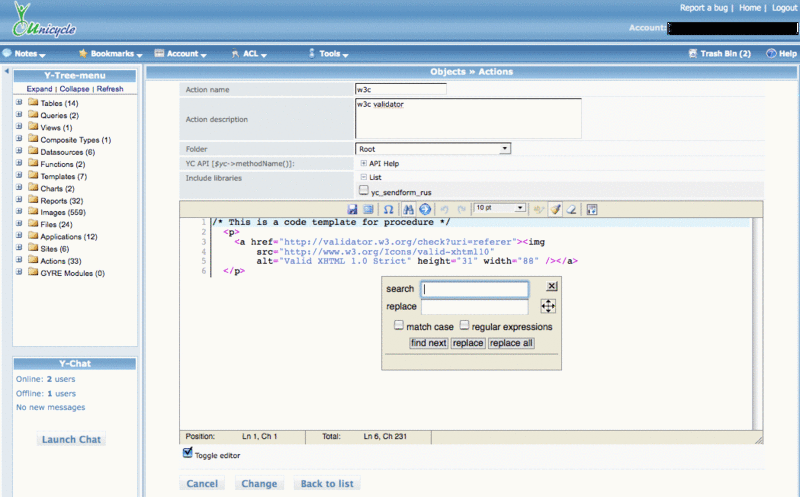The height and width of the screenshot is (497, 800).
Task: Open Trash Bin (2)
Action: coord(719,53)
